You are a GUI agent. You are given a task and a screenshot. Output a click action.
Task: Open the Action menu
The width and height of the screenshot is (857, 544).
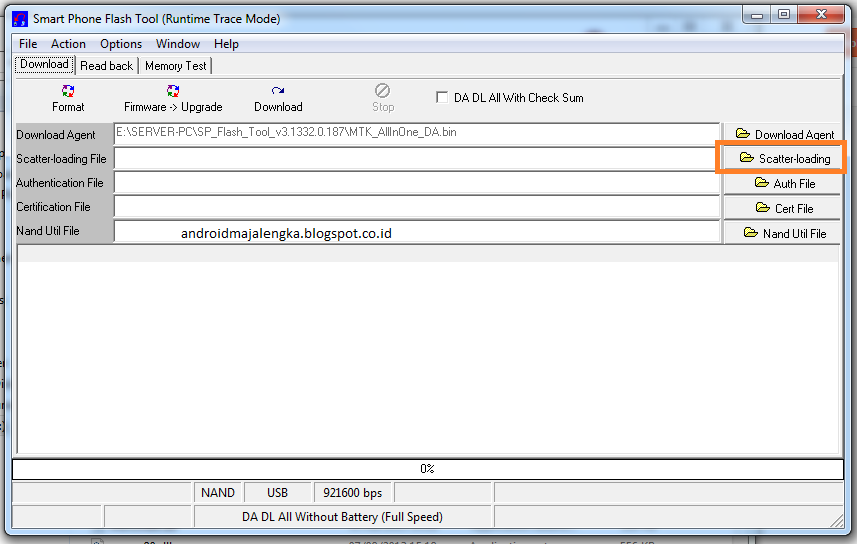point(68,44)
